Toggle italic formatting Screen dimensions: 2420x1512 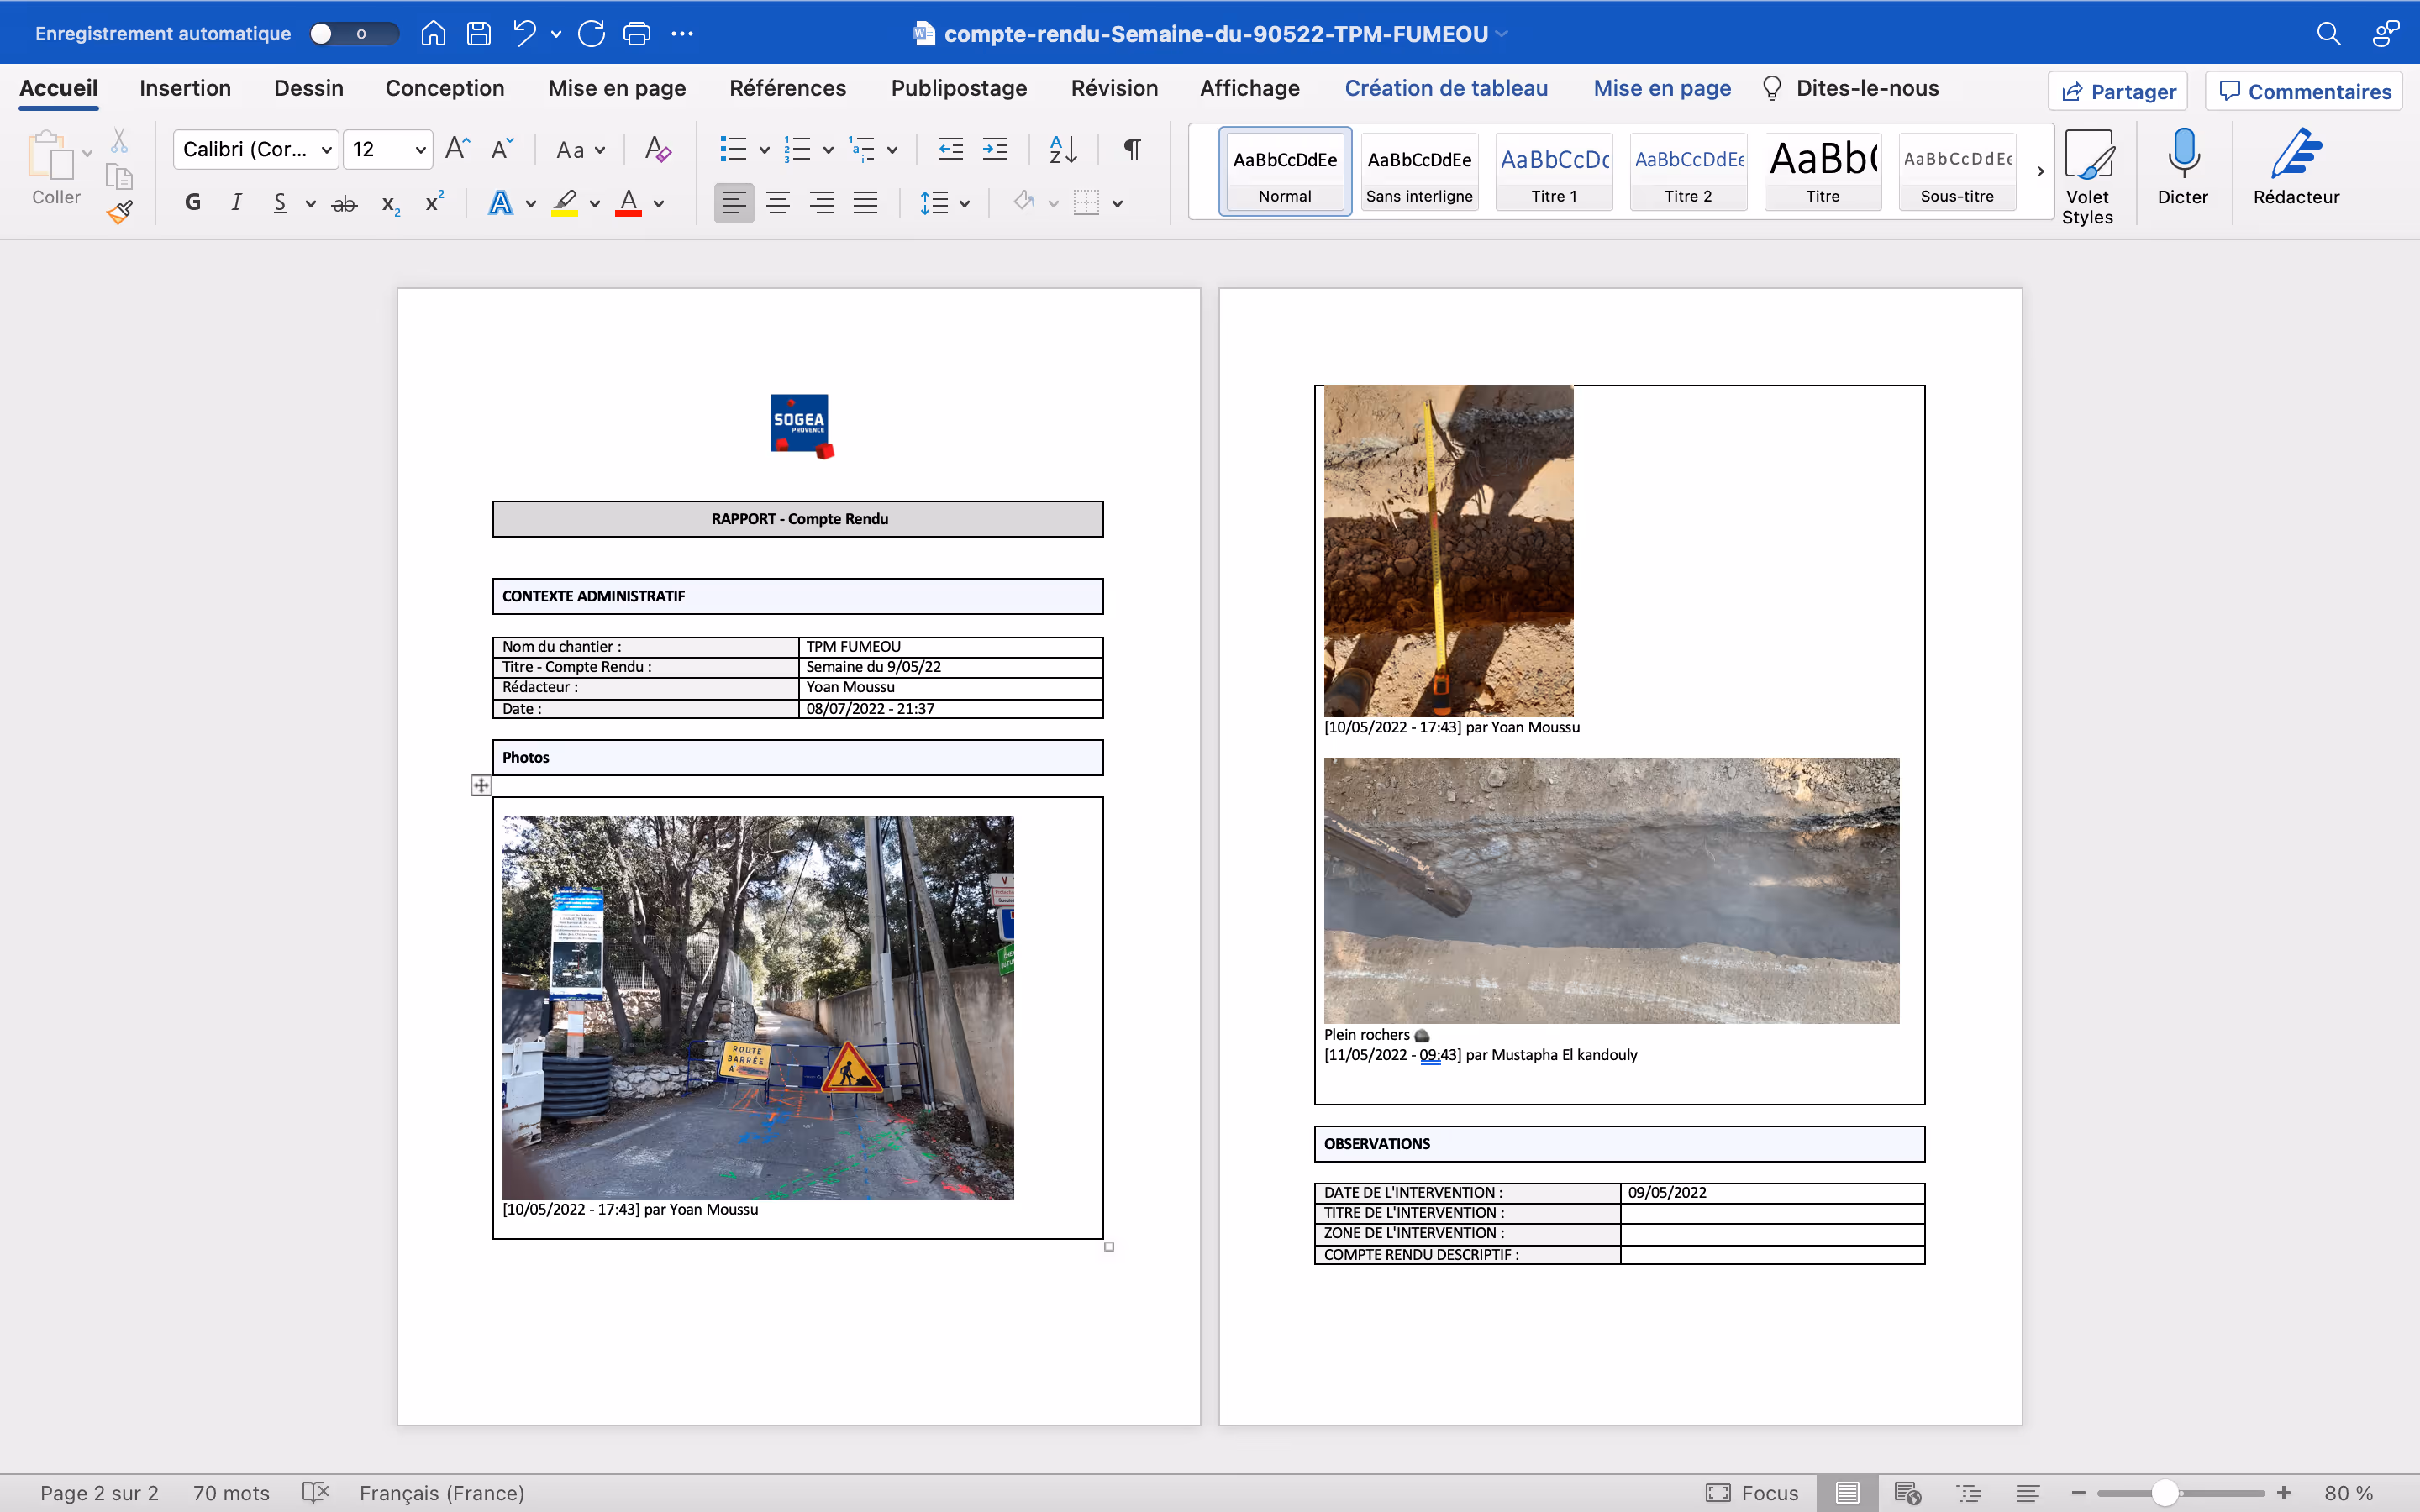coord(236,203)
